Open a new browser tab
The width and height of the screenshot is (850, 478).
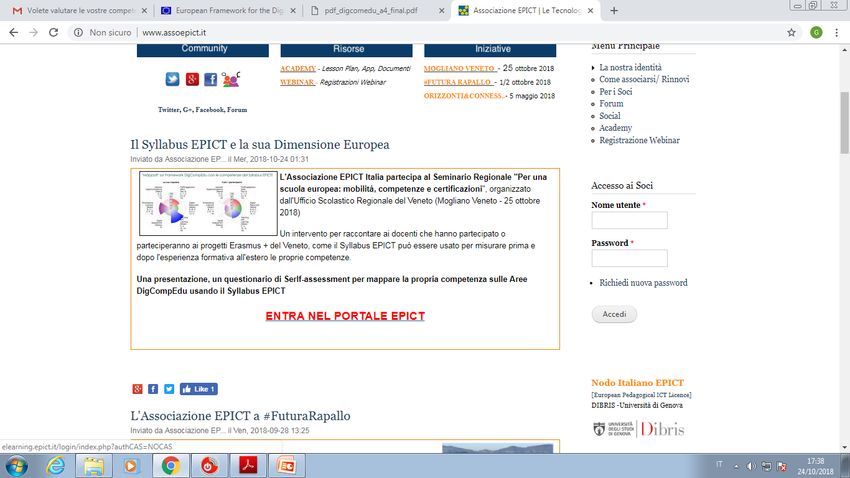[613, 10]
